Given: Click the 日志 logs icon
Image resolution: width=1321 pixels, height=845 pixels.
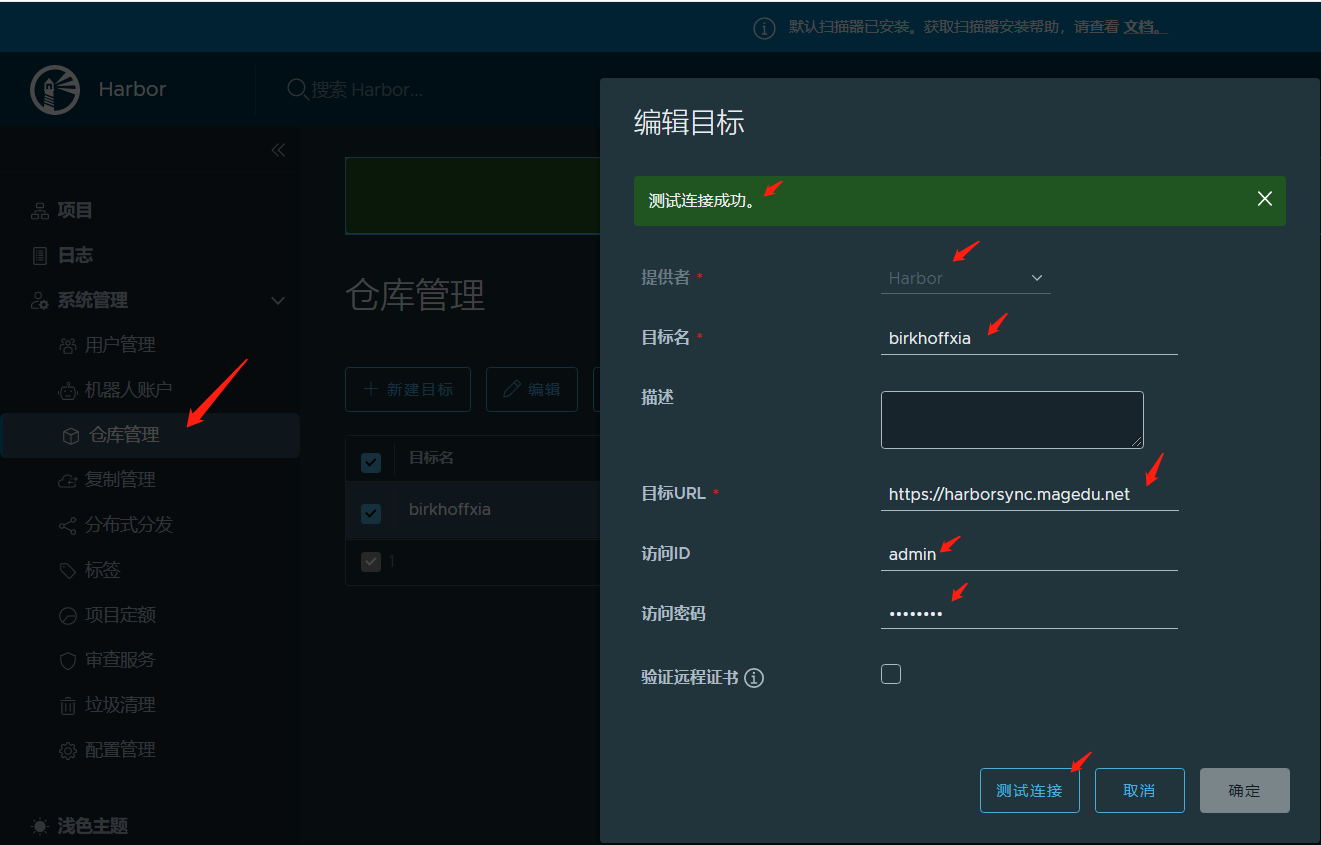Looking at the screenshot, I should (x=40, y=256).
